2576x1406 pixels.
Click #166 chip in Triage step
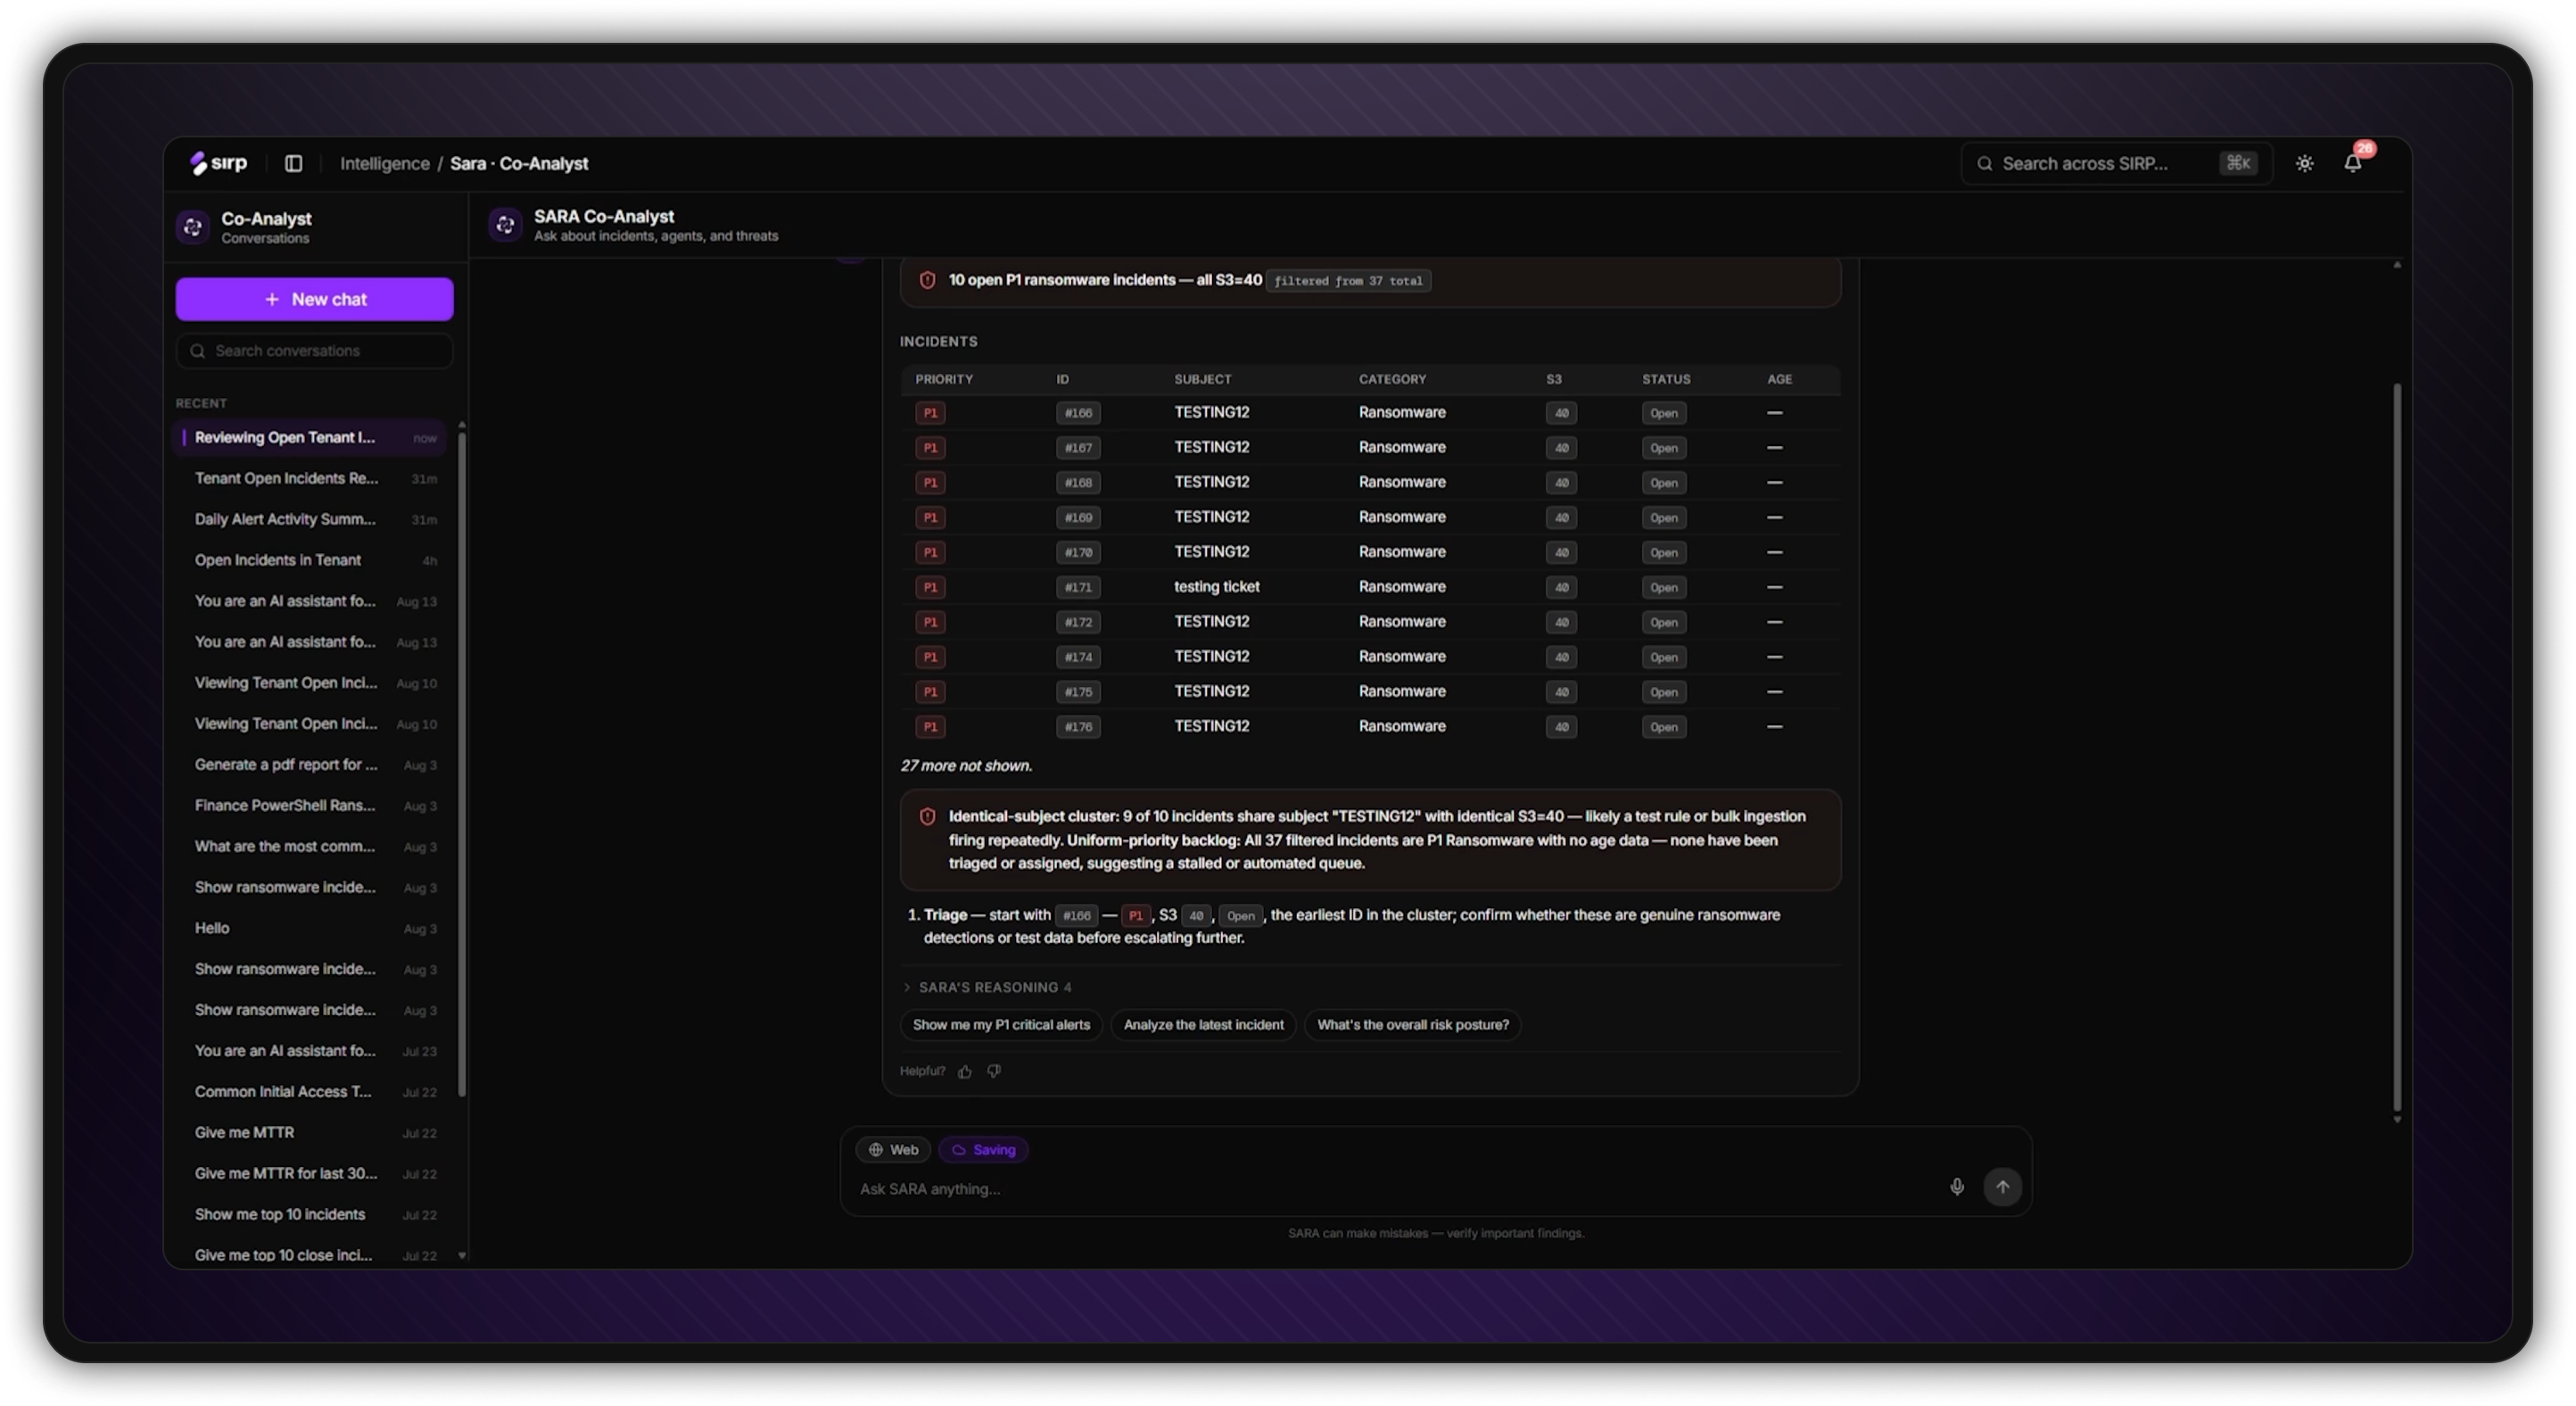(x=1076, y=916)
